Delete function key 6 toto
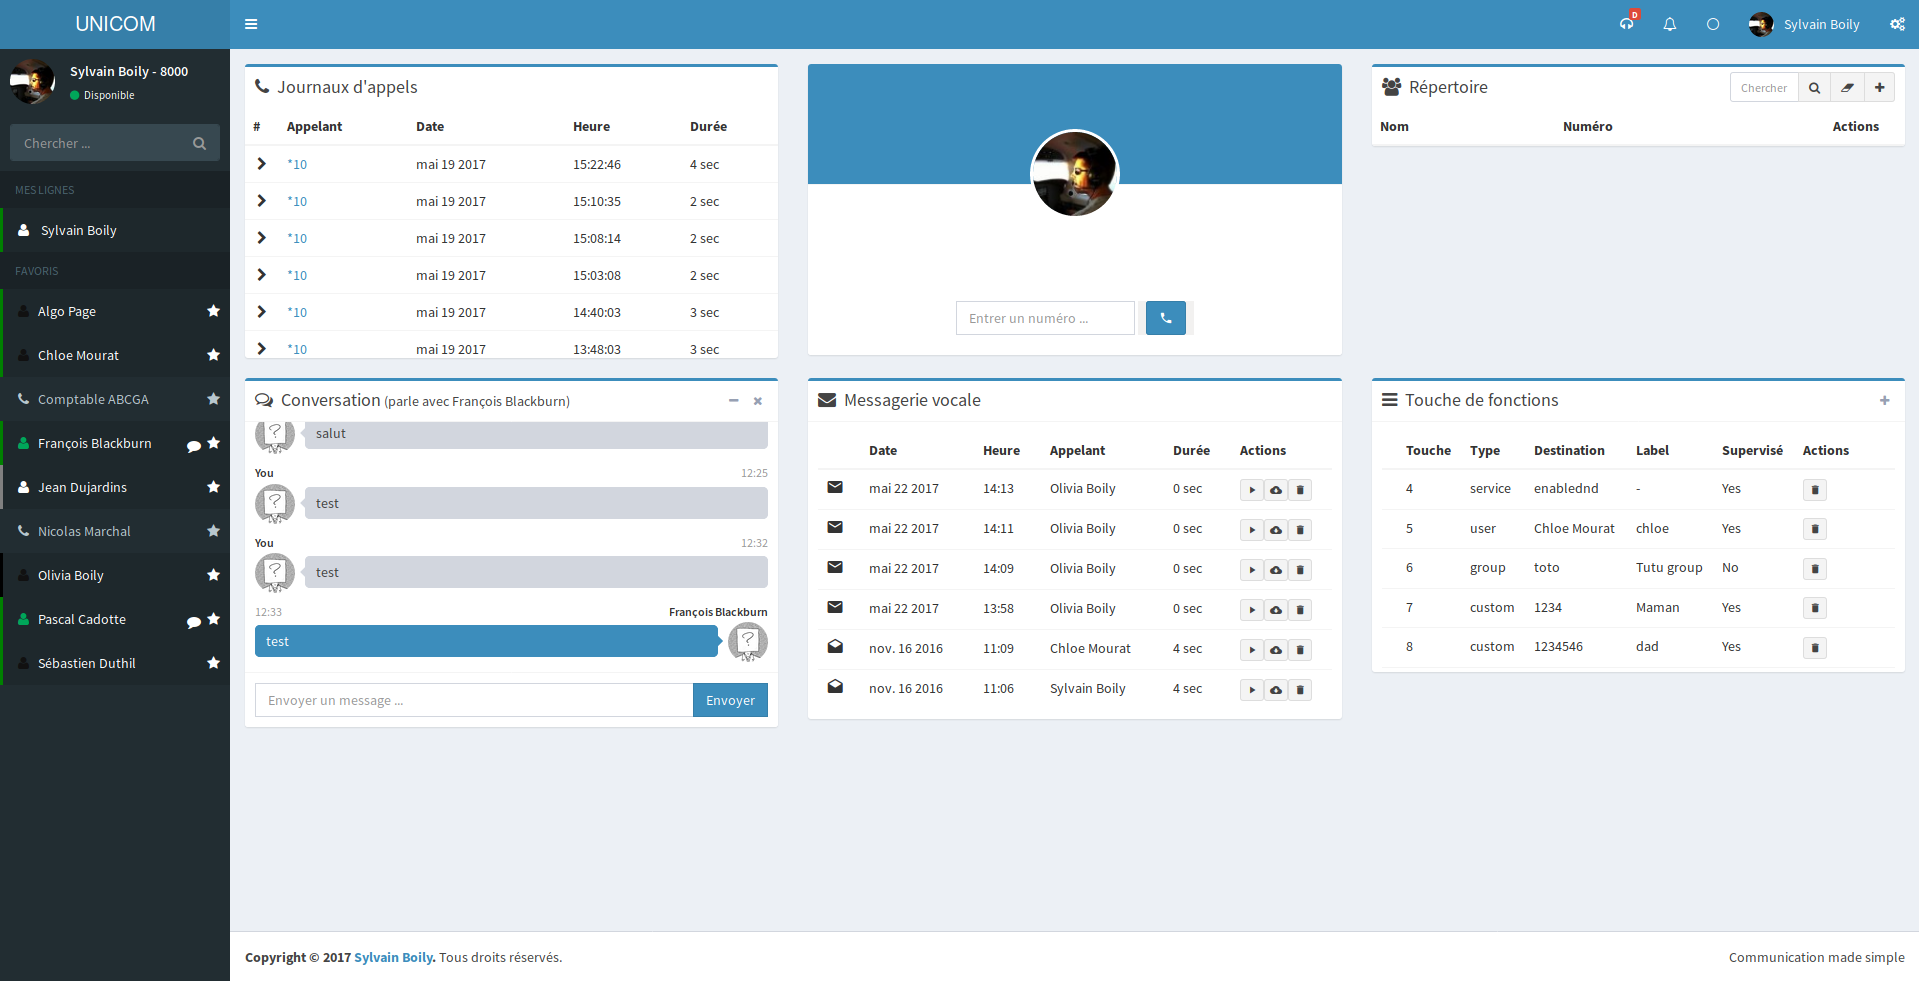 [1815, 569]
